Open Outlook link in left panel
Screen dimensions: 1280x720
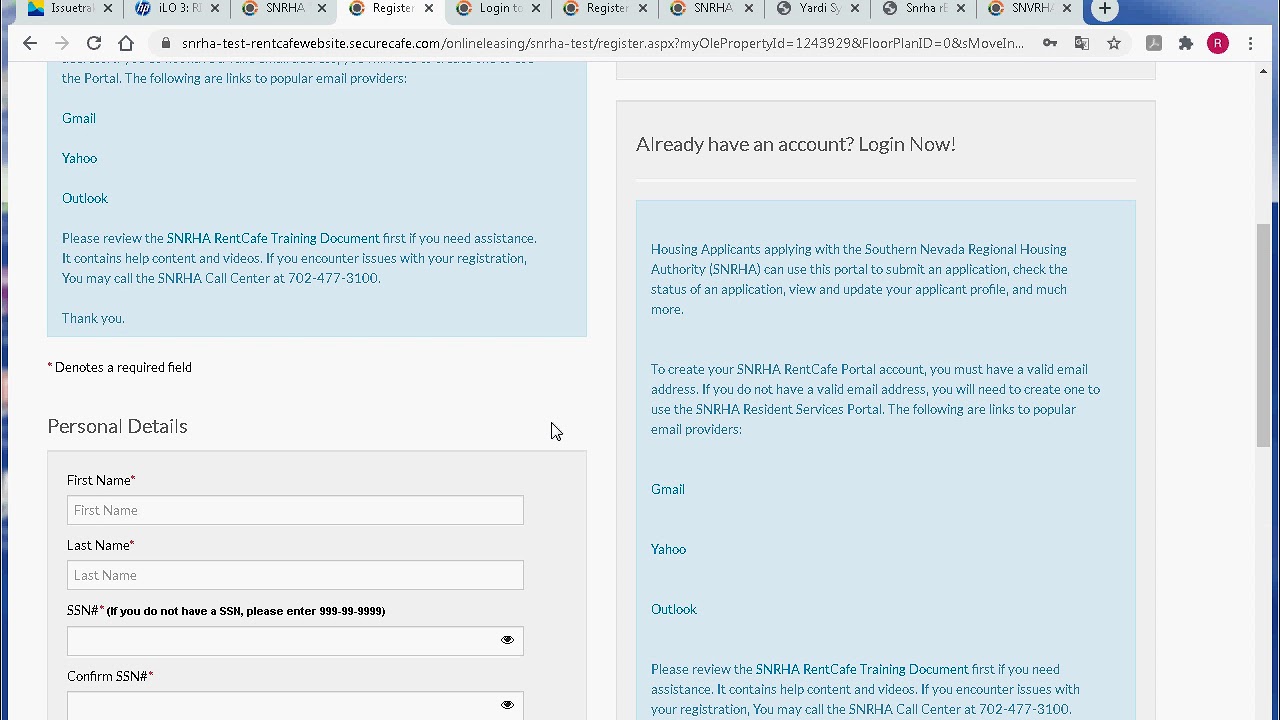[85, 198]
